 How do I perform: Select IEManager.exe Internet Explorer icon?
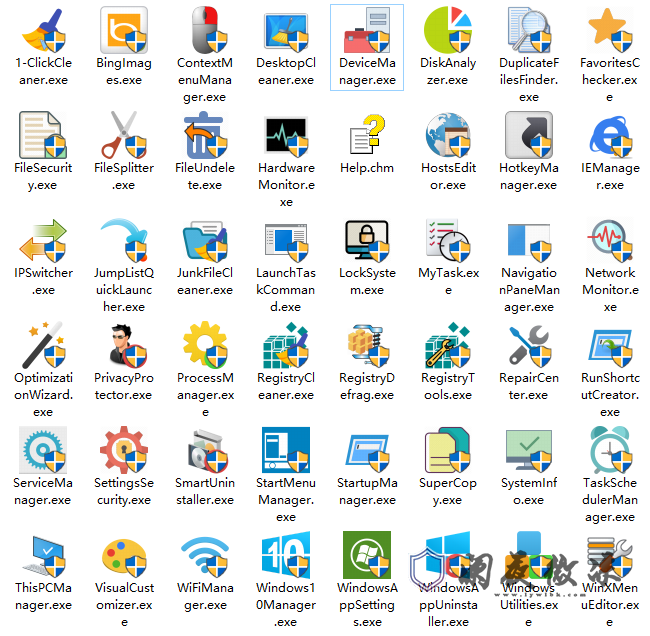tap(610, 135)
